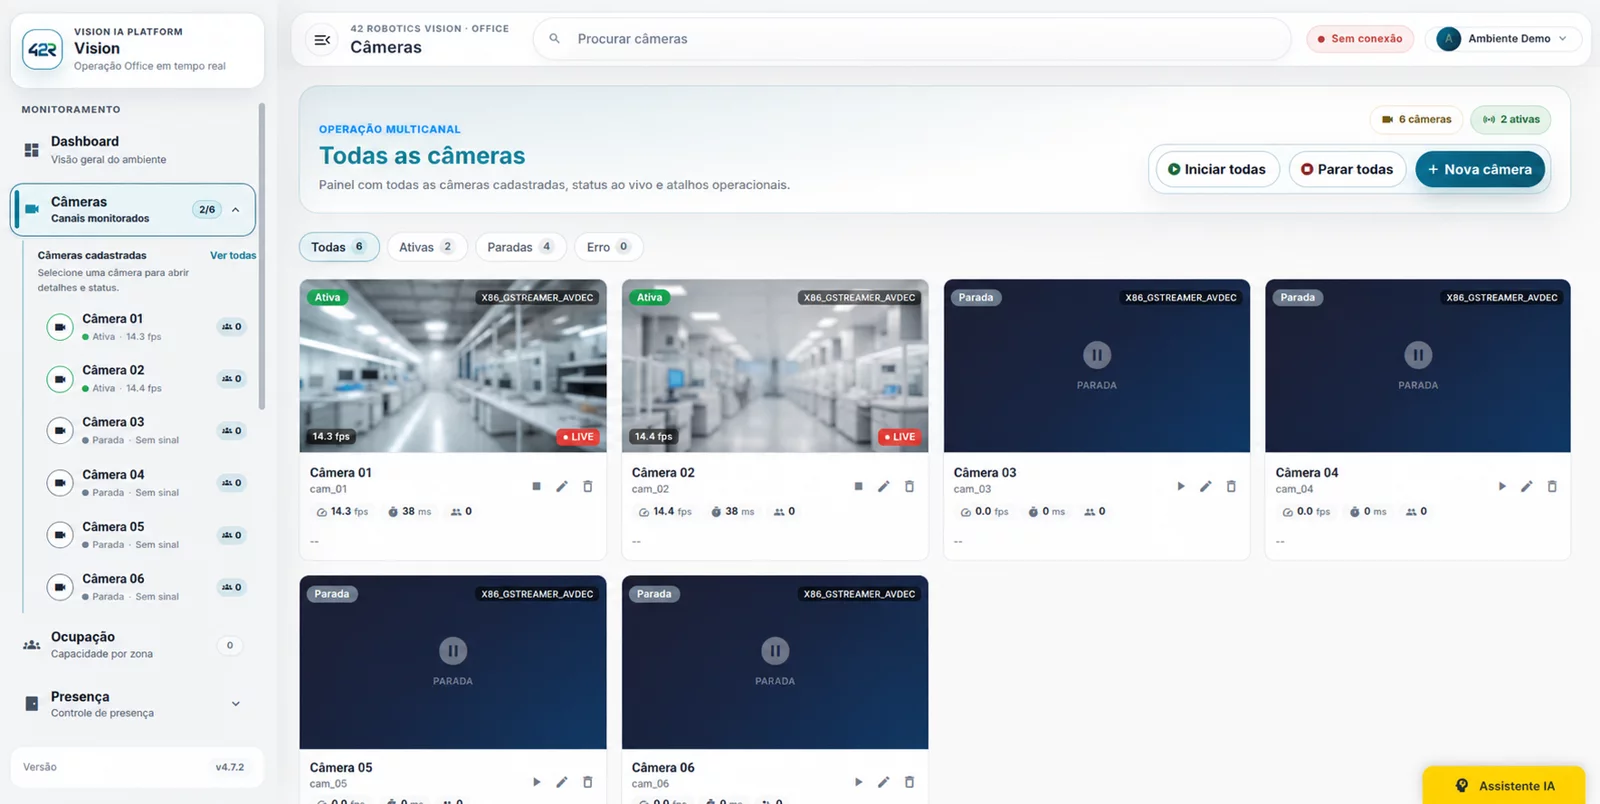
Task: Click the sidebar vertical scrollbar
Action: (262, 257)
